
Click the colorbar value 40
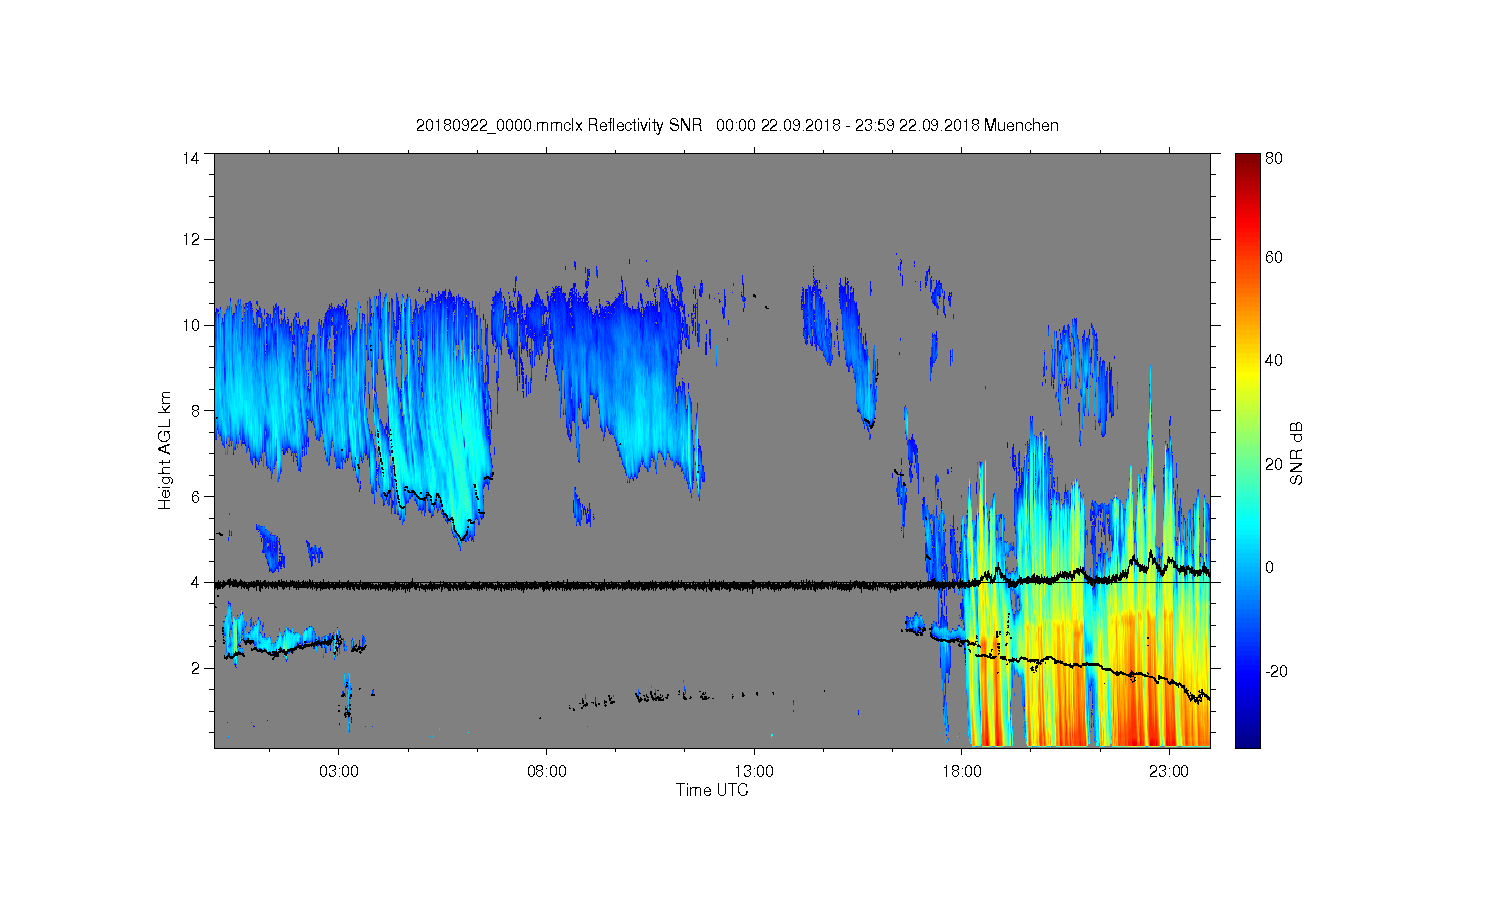1274,361
